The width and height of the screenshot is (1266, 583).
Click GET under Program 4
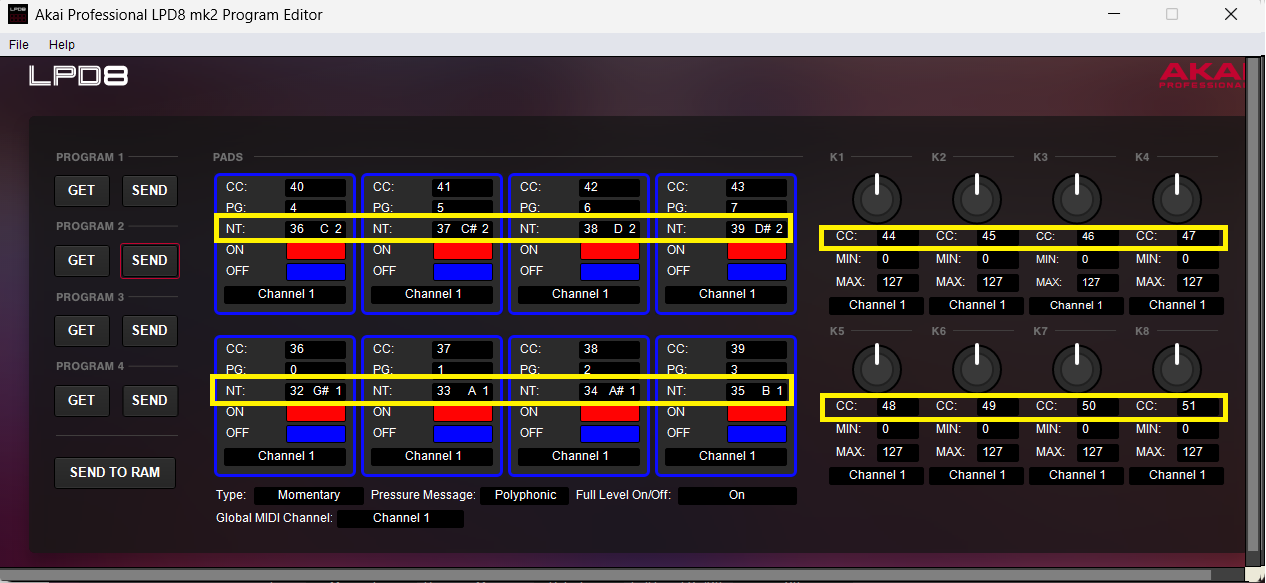(81, 400)
